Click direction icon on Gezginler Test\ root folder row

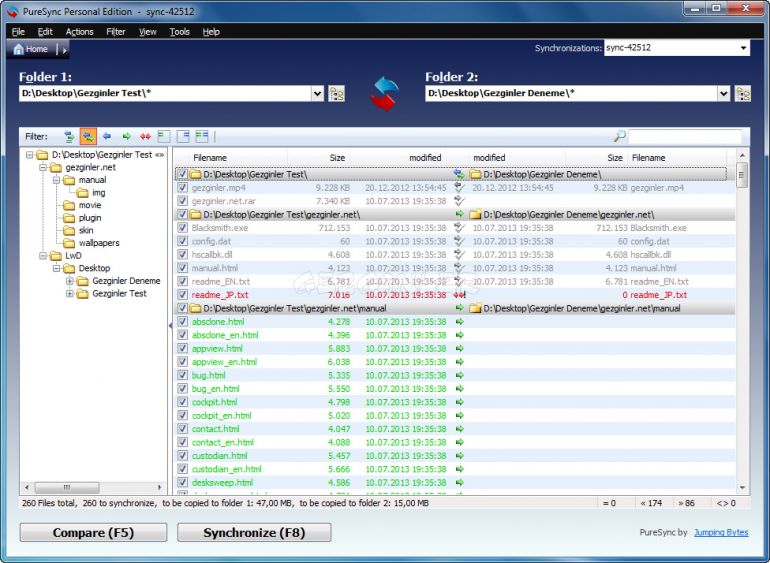coord(459,174)
